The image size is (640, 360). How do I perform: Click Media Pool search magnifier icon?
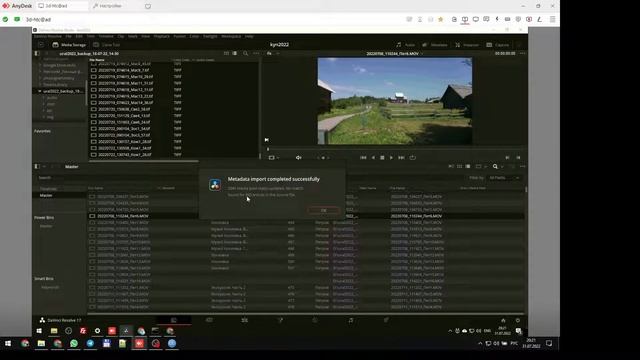tap(495, 167)
